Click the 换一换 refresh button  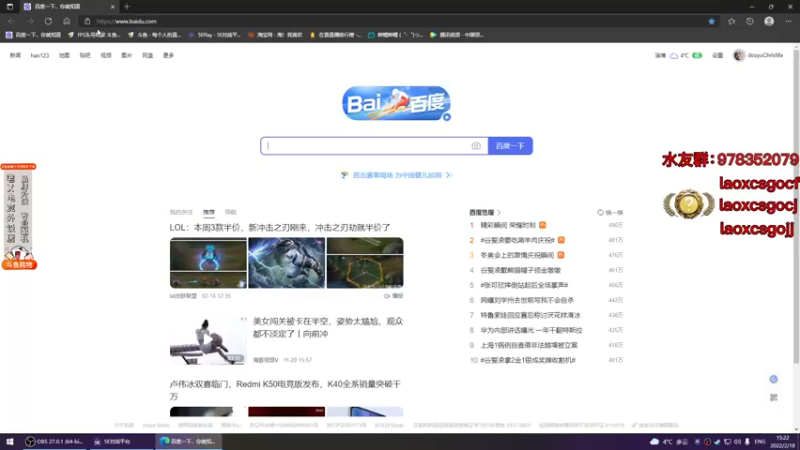610,212
